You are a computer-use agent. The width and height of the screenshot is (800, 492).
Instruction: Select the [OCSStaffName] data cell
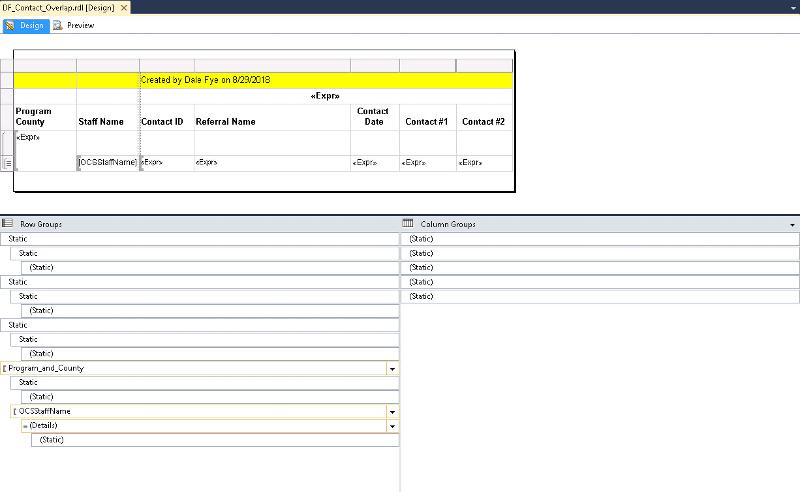click(108, 163)
